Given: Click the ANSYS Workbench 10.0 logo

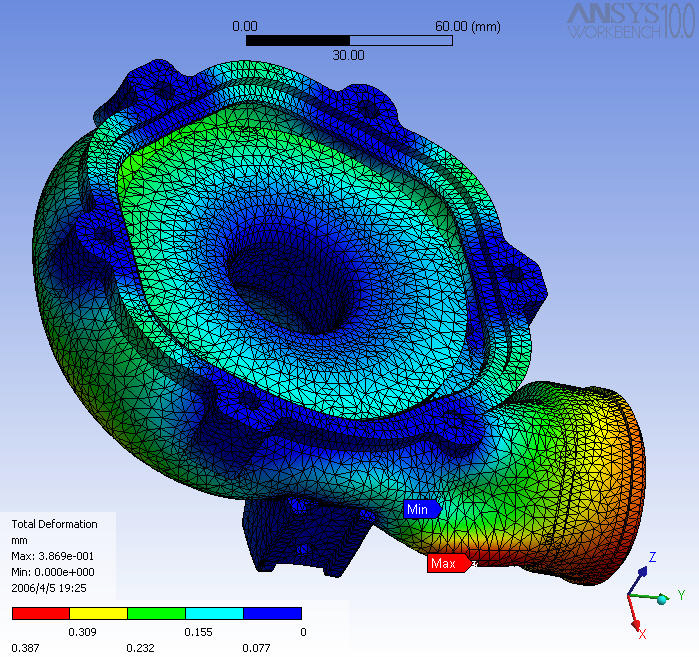Looking at the screenshot, I should pos(630,21).
